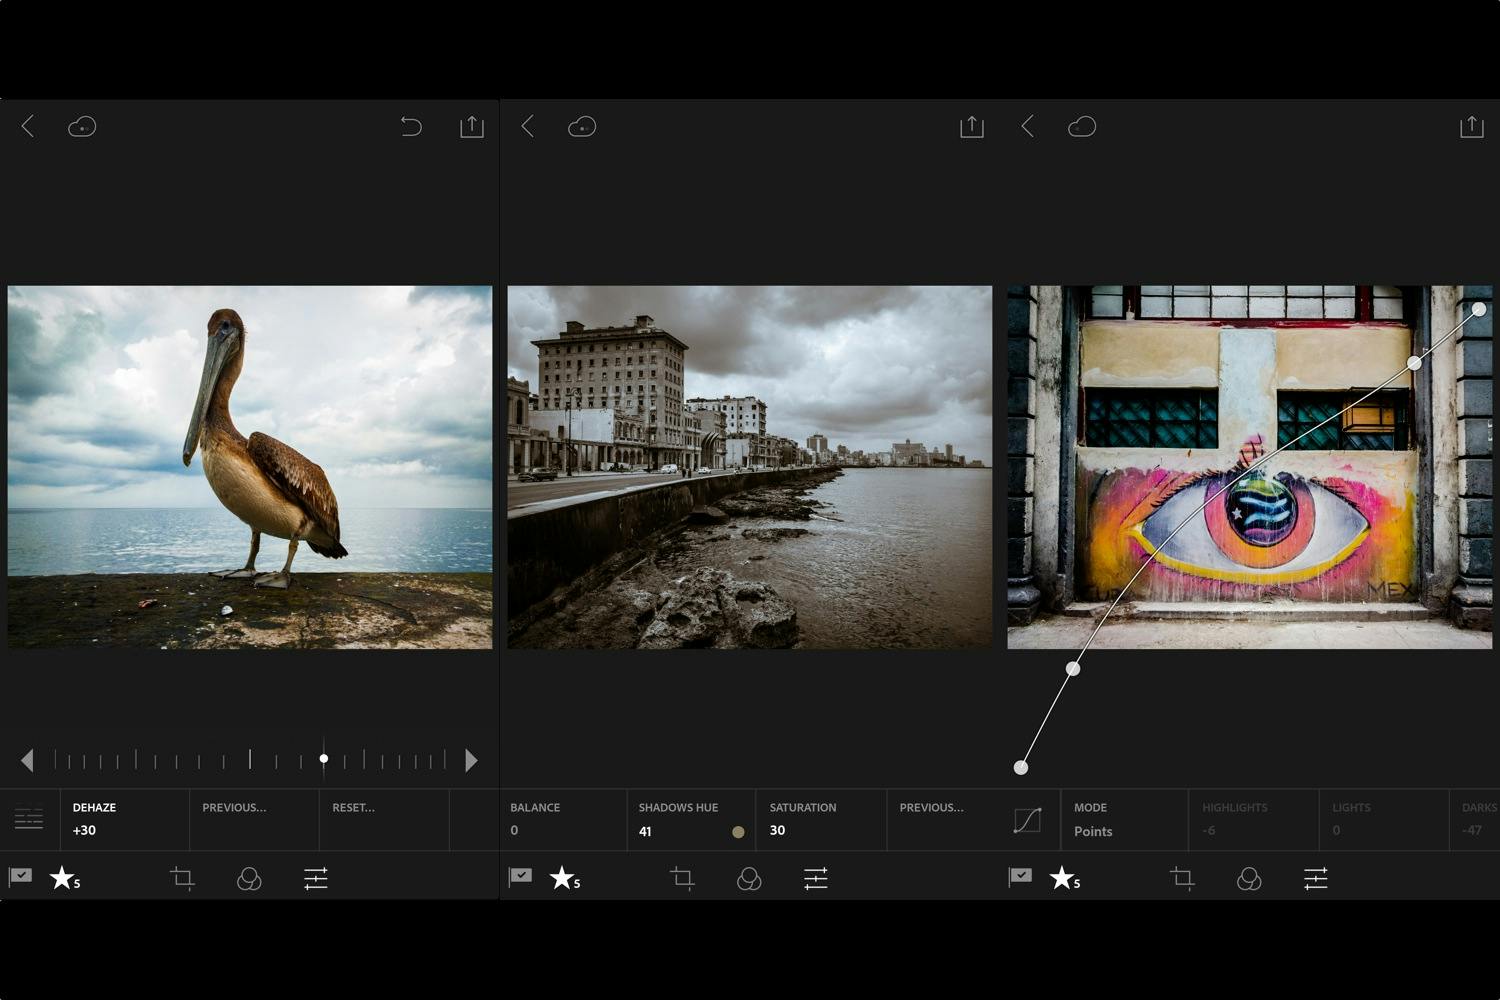Click Previous... in the middle panel

pyautogui.click(x=931, y=808)
